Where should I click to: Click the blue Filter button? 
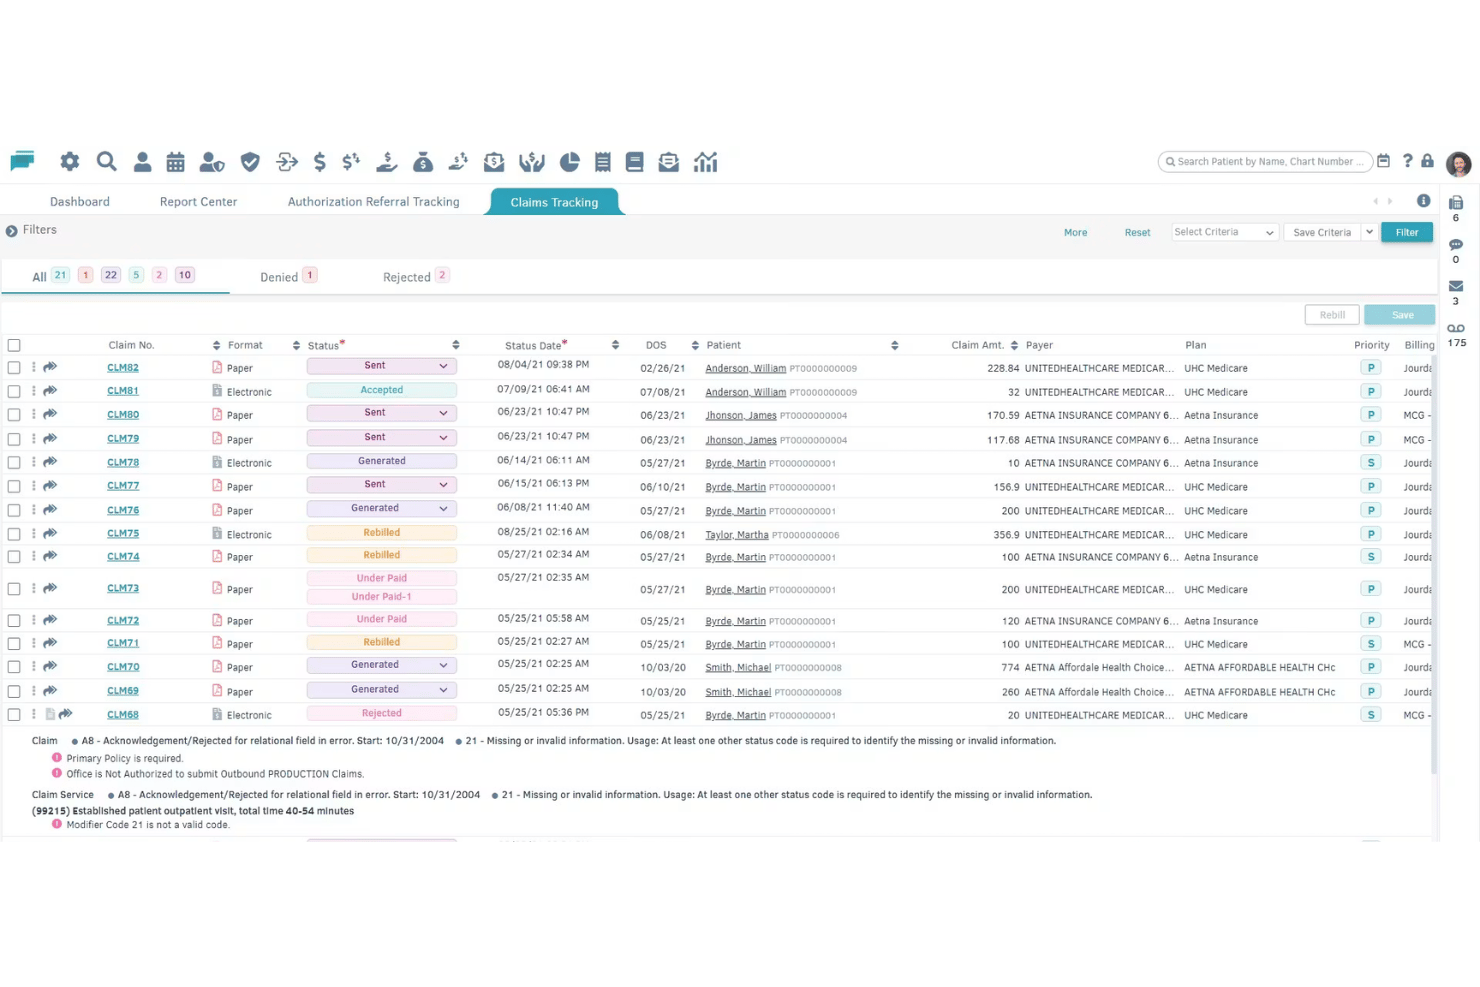pos(1407,232)
